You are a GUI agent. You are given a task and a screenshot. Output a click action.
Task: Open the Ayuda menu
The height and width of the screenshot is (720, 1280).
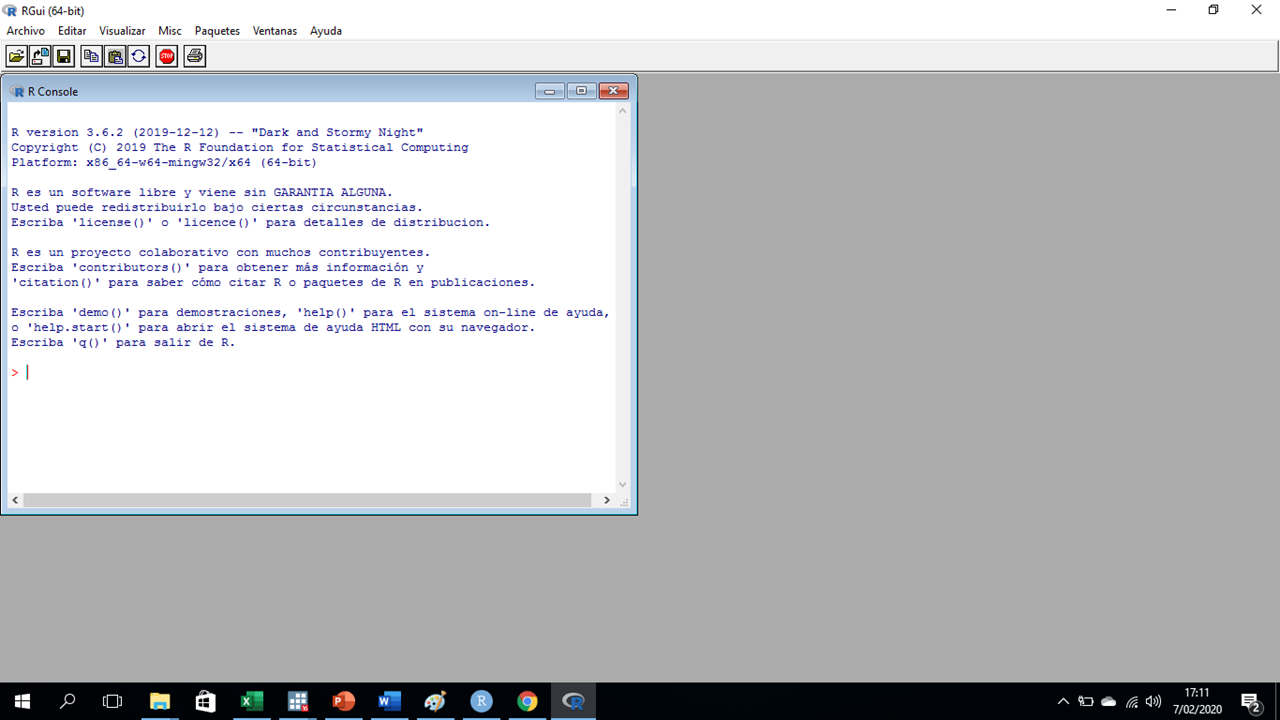click(326, 31)
